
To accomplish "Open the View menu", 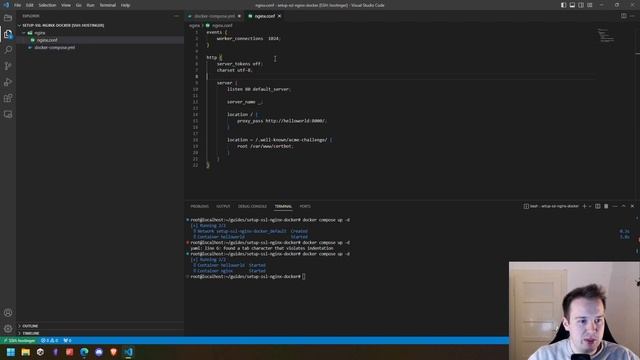I will pyautogui.click(x=66, y=5).
